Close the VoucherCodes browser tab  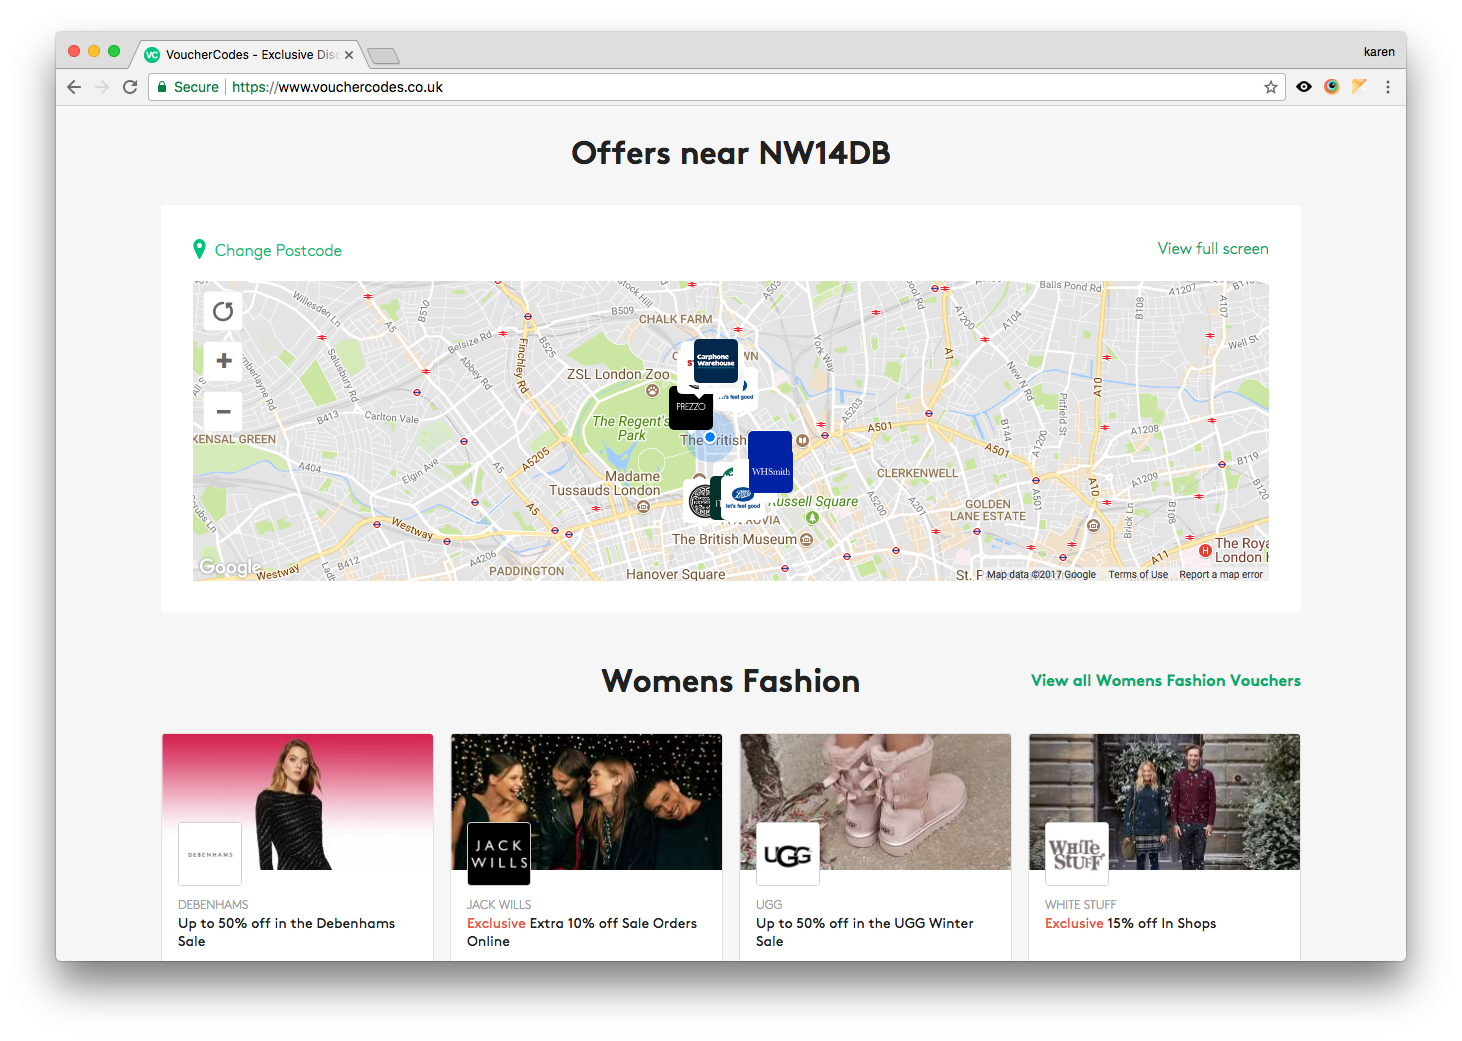(x=349, y=55)
